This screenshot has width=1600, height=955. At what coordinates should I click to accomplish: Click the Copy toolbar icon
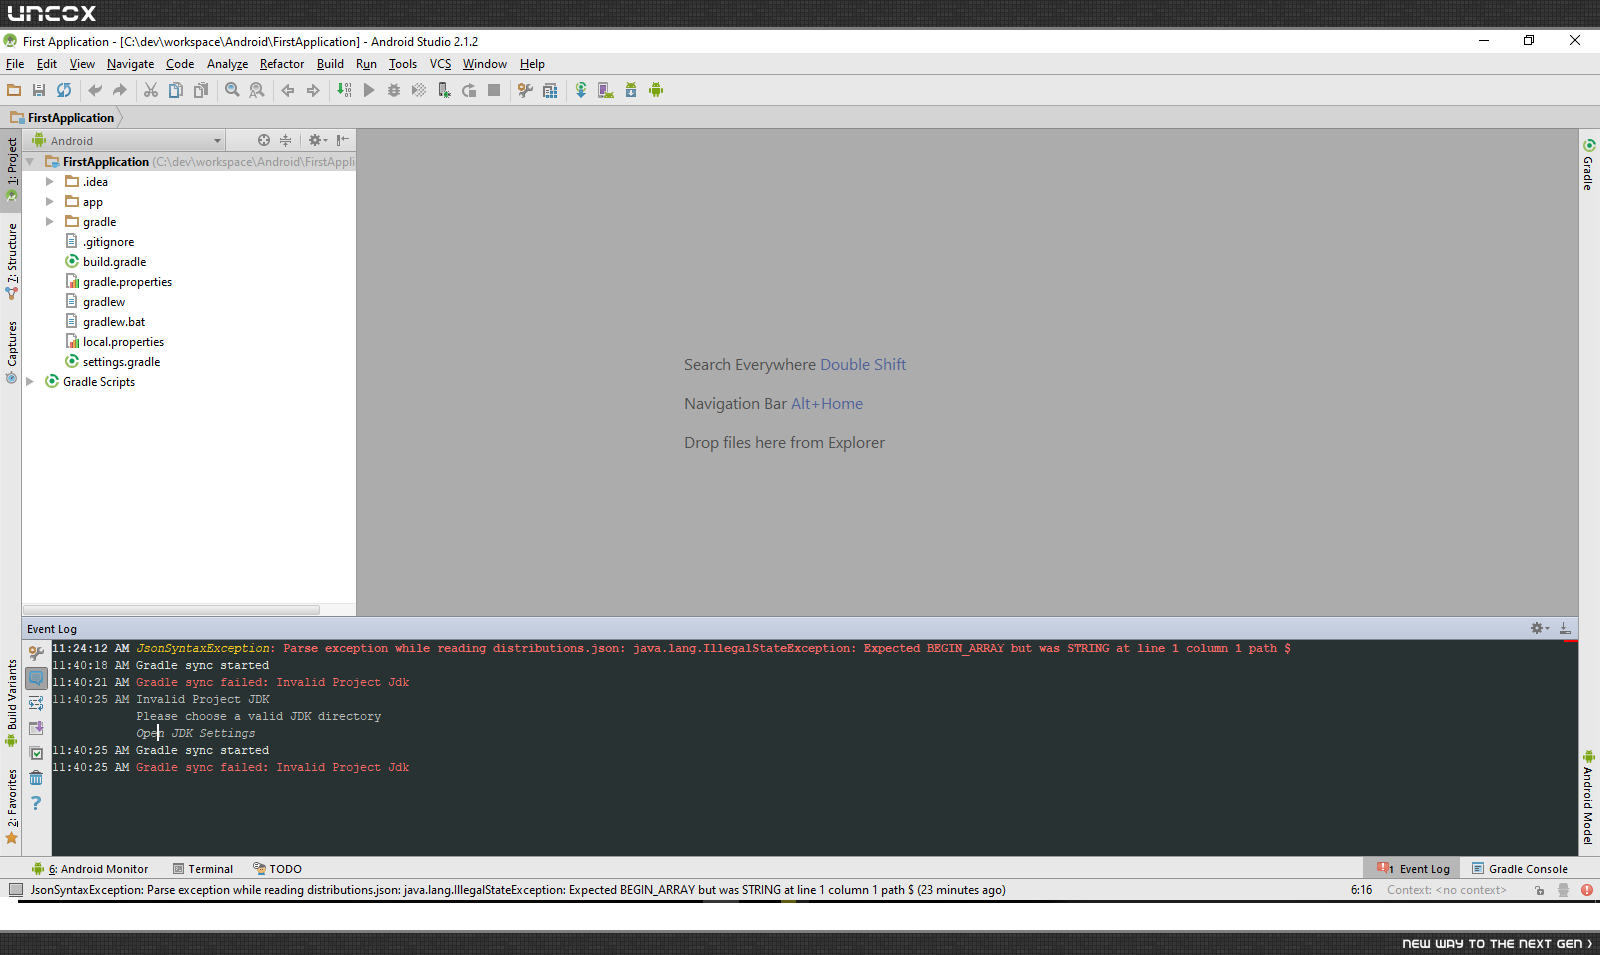pyautogui.click(x=176, y=90)
